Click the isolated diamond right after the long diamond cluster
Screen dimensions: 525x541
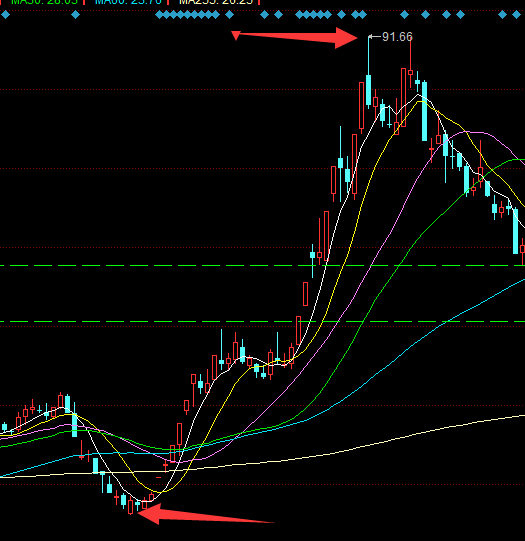[229, 14]
